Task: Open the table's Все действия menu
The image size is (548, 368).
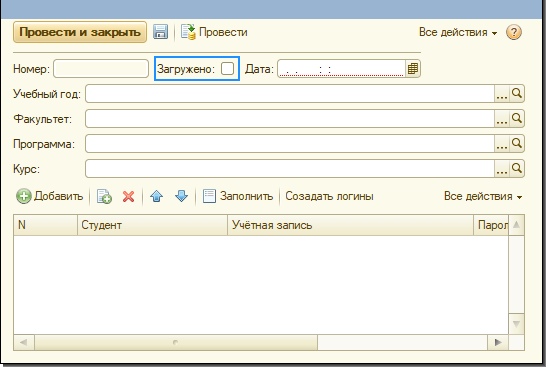Action: click(x=483, y=196)
